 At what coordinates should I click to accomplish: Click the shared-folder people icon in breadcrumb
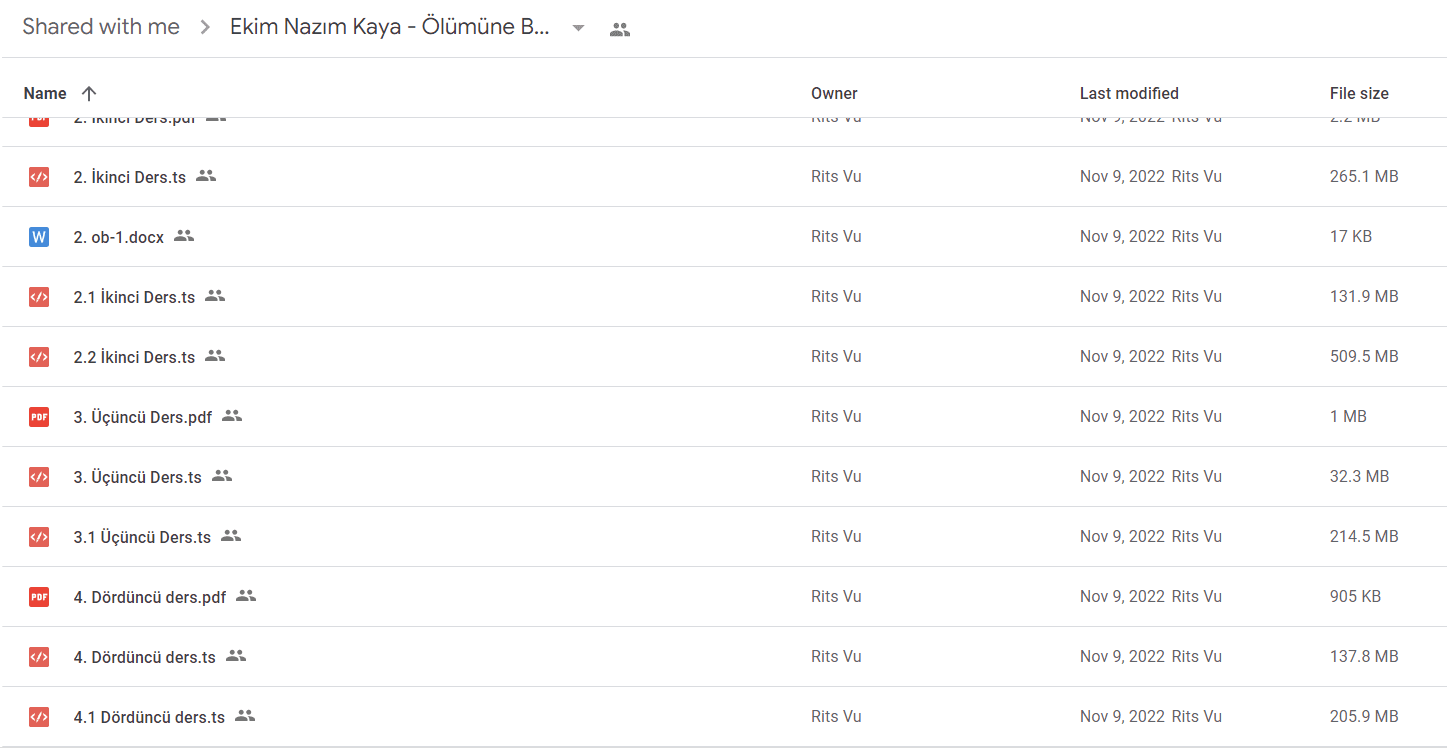(x=620, y=29)
